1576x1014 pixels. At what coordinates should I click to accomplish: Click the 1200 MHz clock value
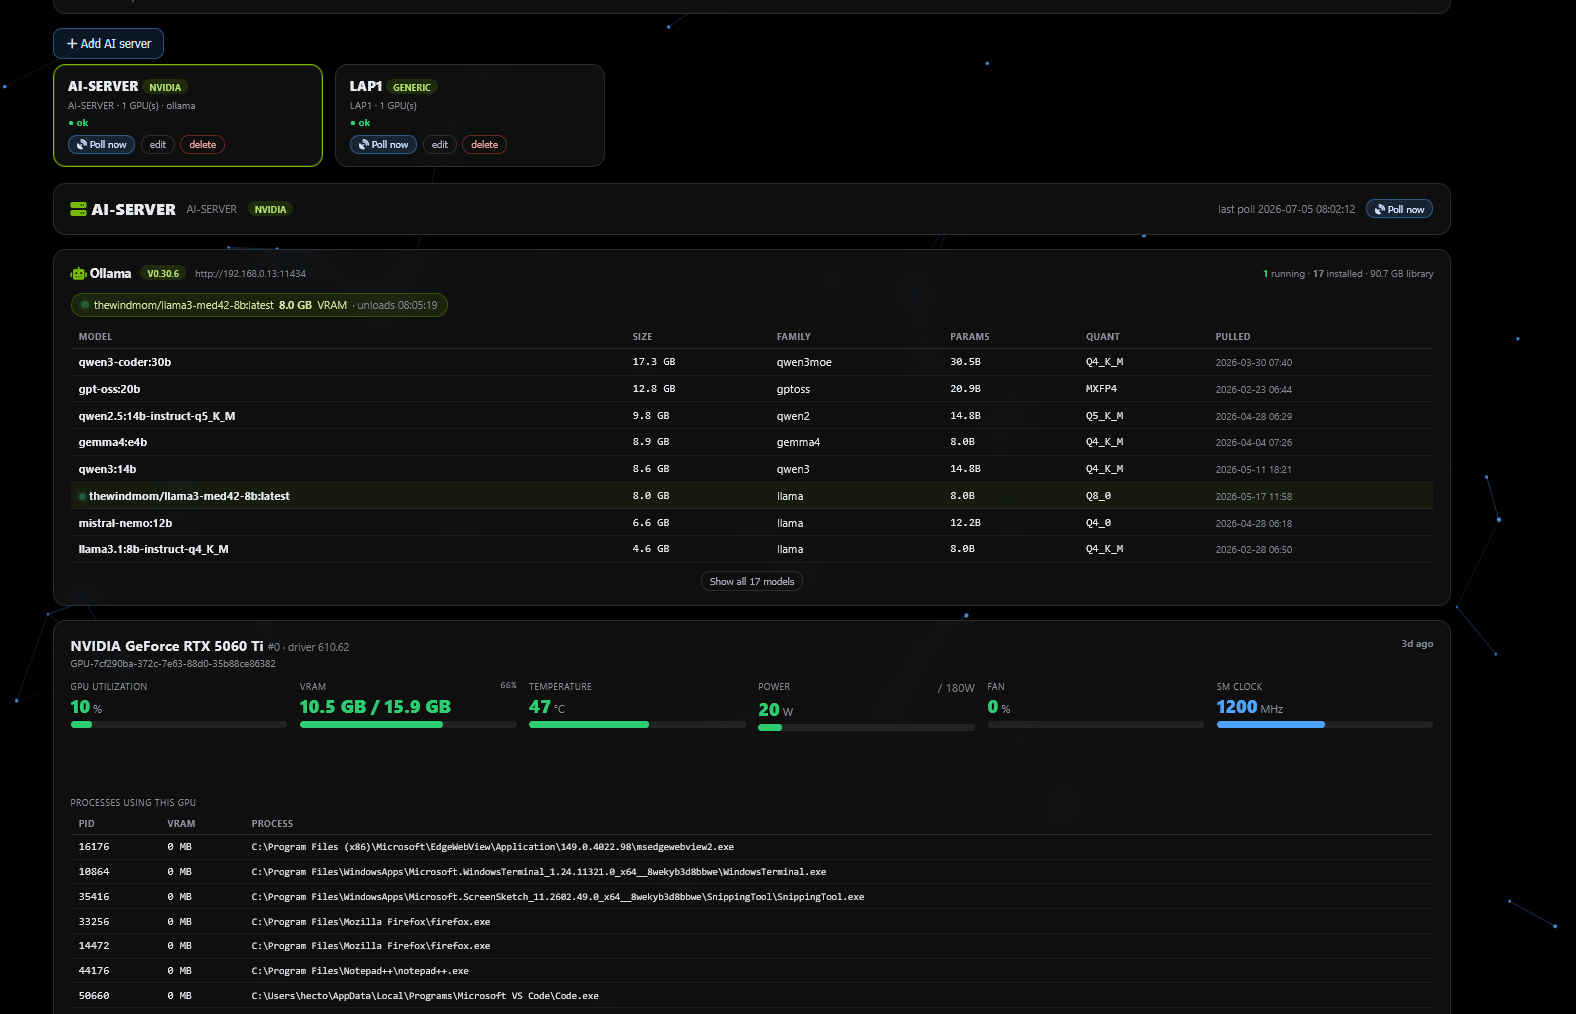(1249, 707)
